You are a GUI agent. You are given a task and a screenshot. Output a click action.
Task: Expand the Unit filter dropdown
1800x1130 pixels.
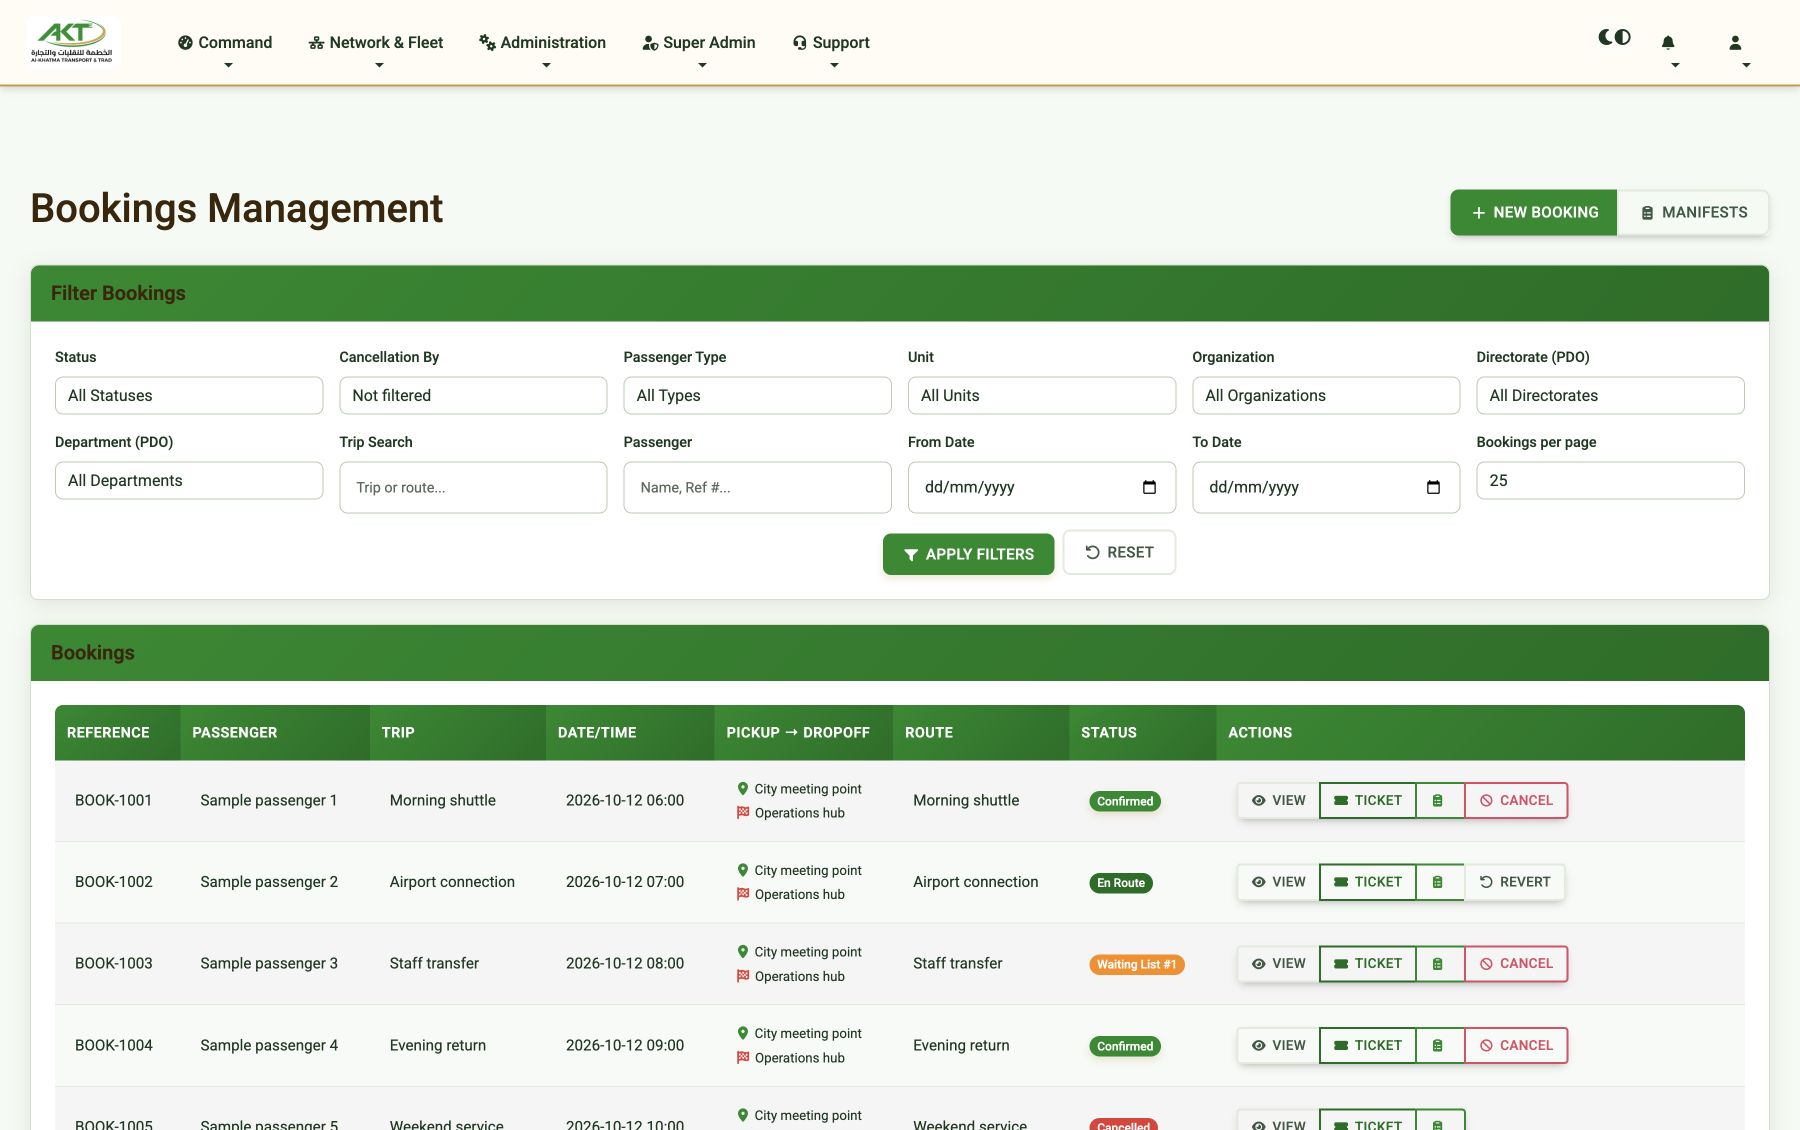tap(1042, 396)
